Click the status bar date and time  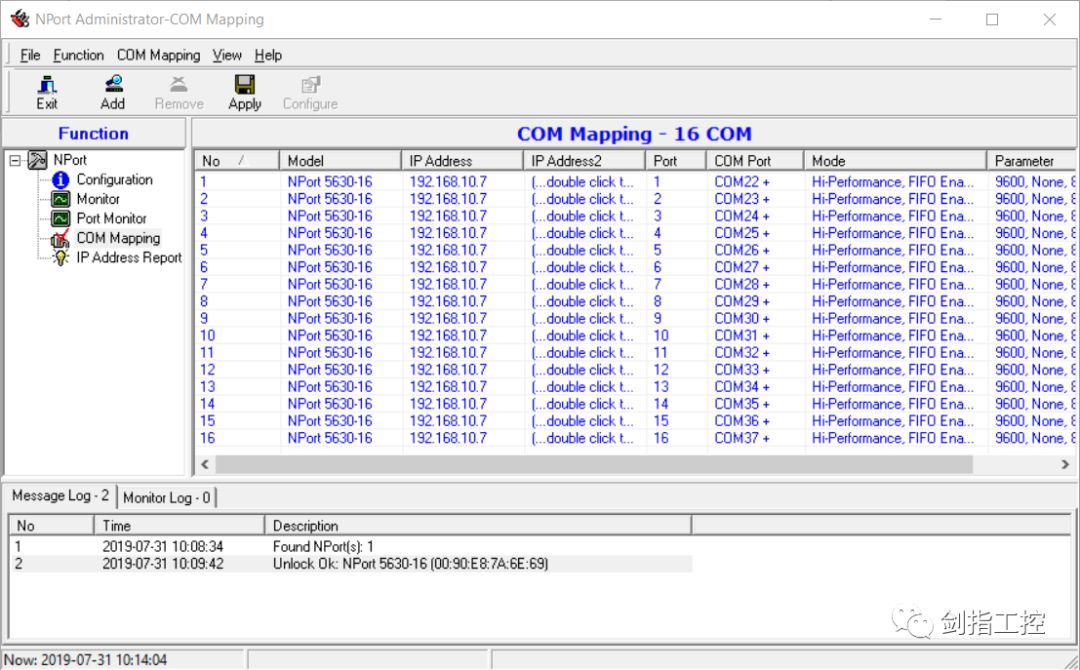[85, 660]
